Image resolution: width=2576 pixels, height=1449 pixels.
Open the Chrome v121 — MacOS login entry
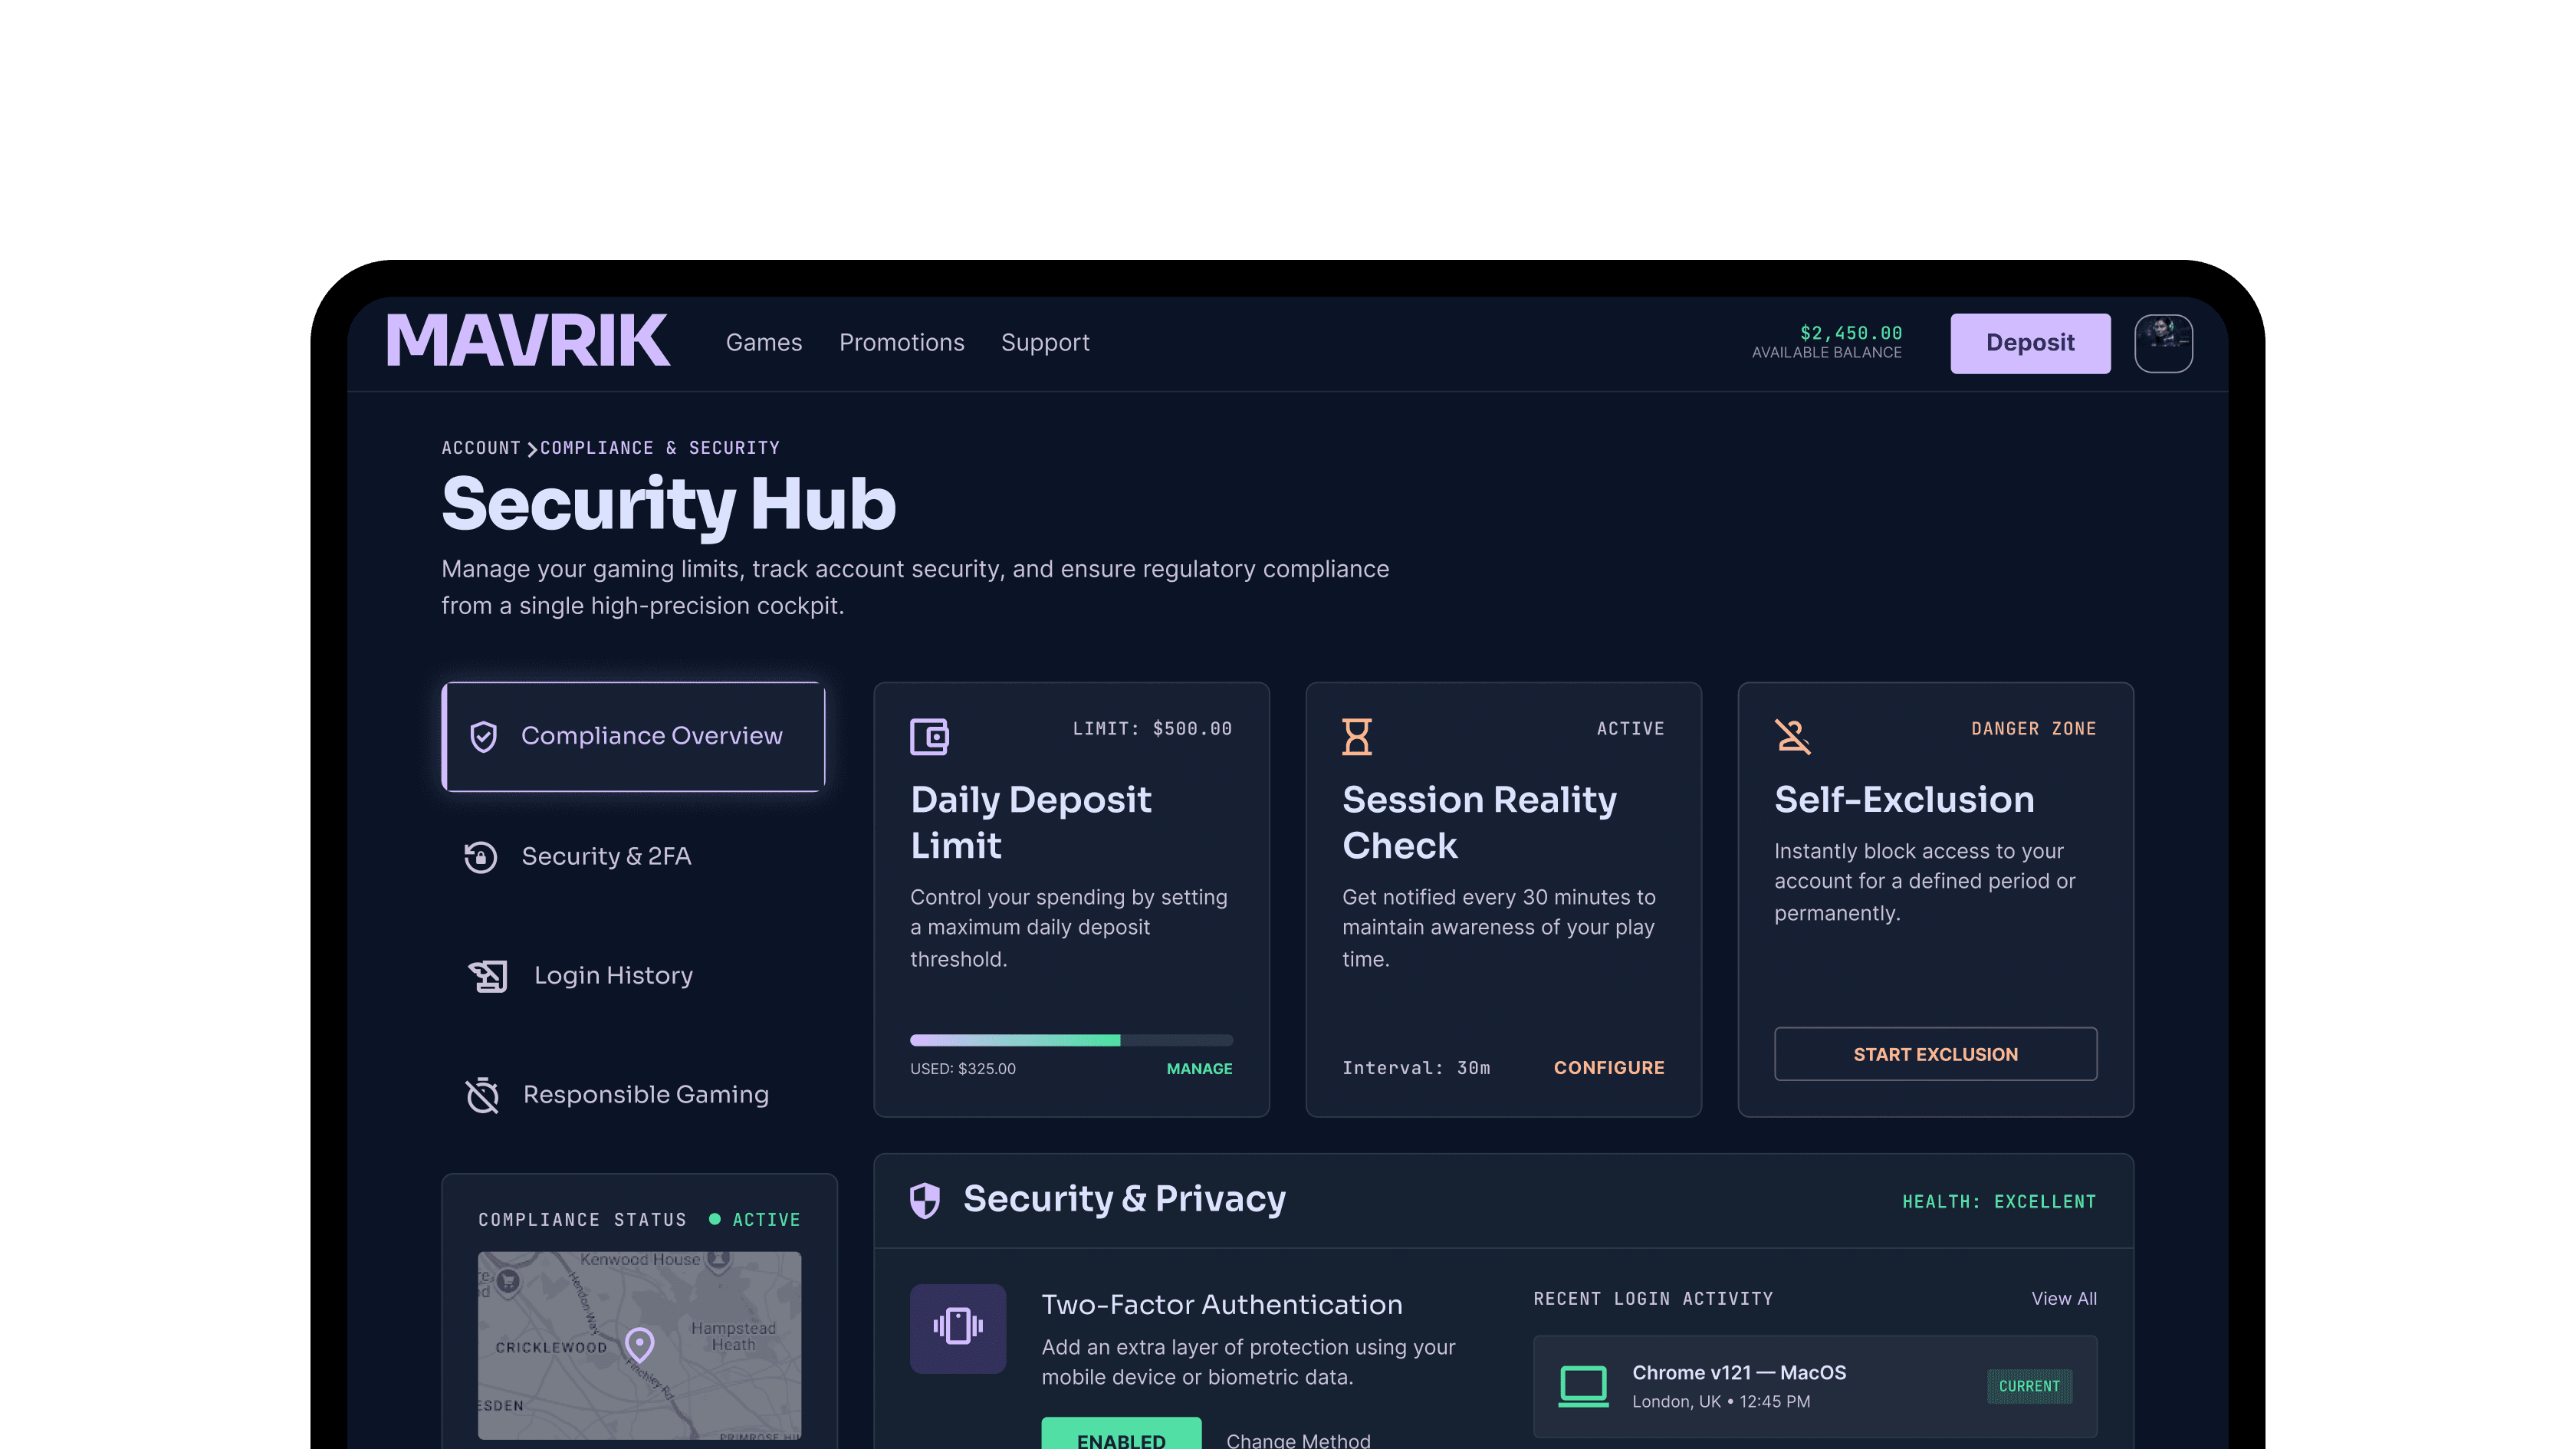tap(1815, 1387)
